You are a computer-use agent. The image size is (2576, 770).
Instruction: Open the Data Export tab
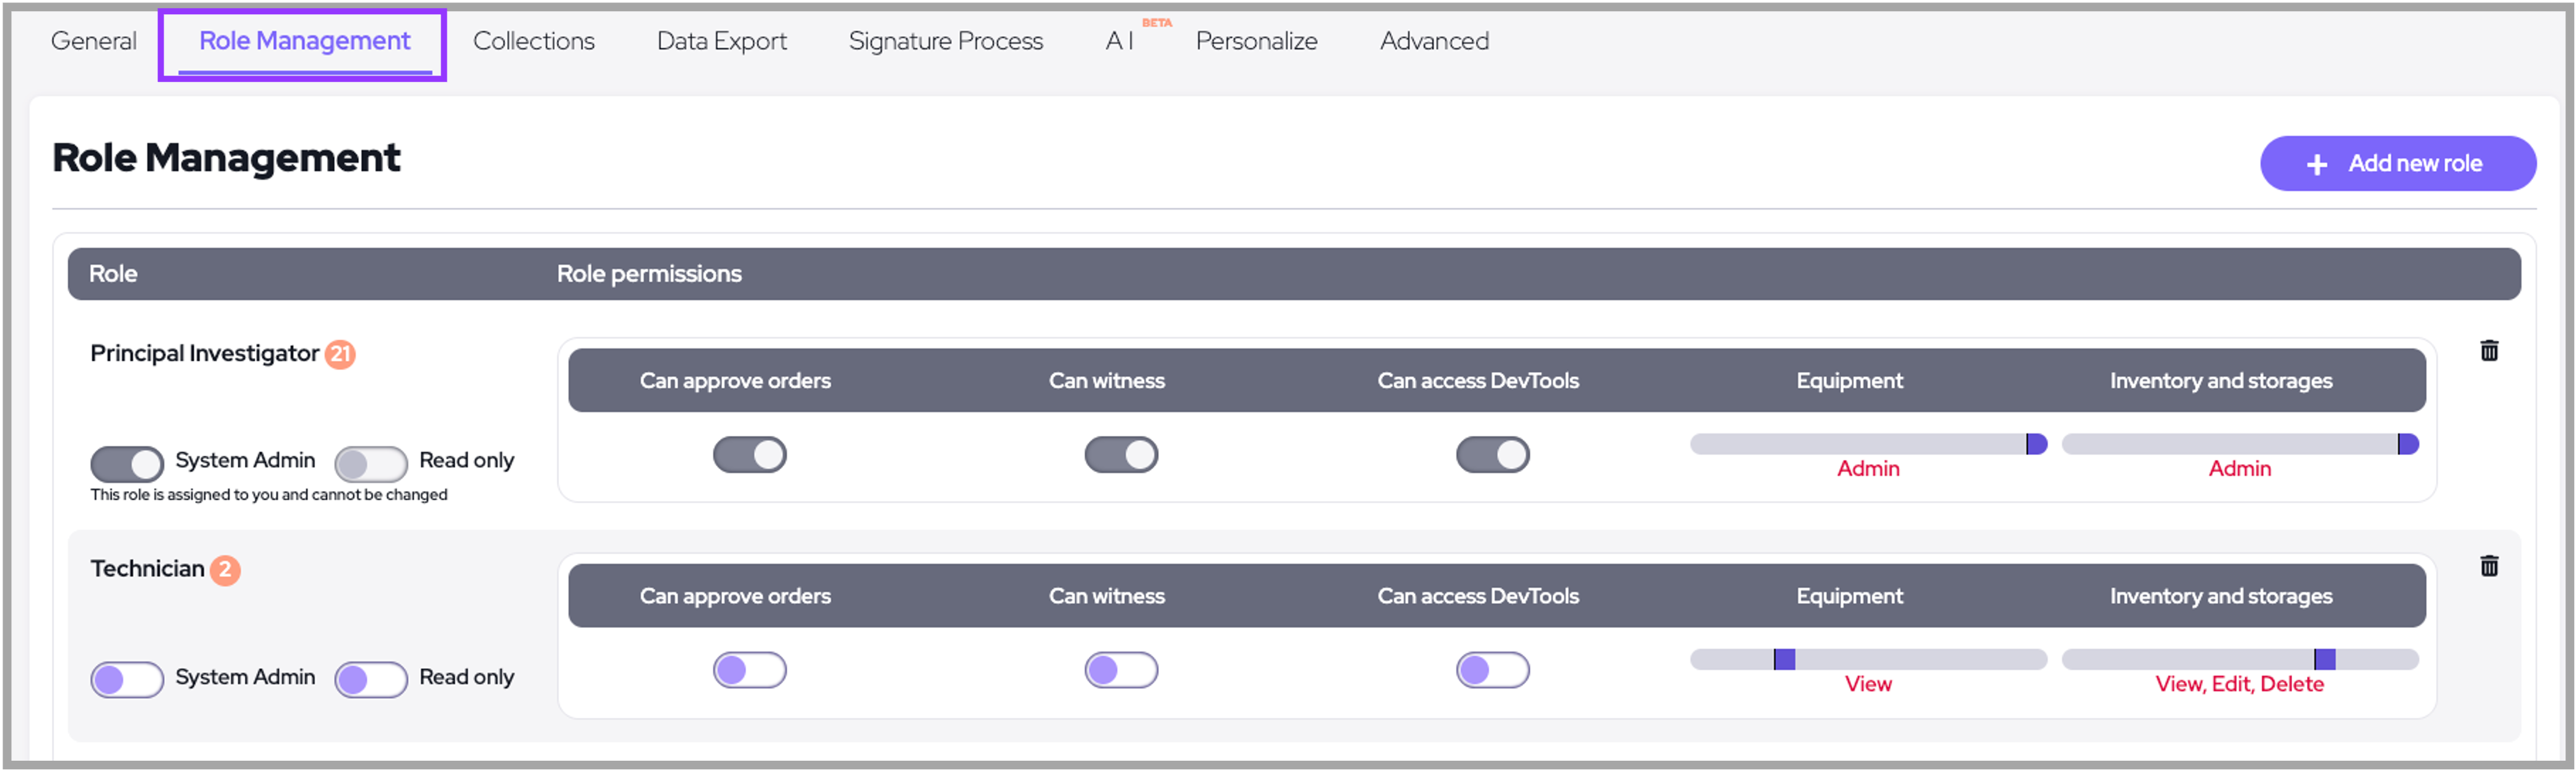coord(721,41)
